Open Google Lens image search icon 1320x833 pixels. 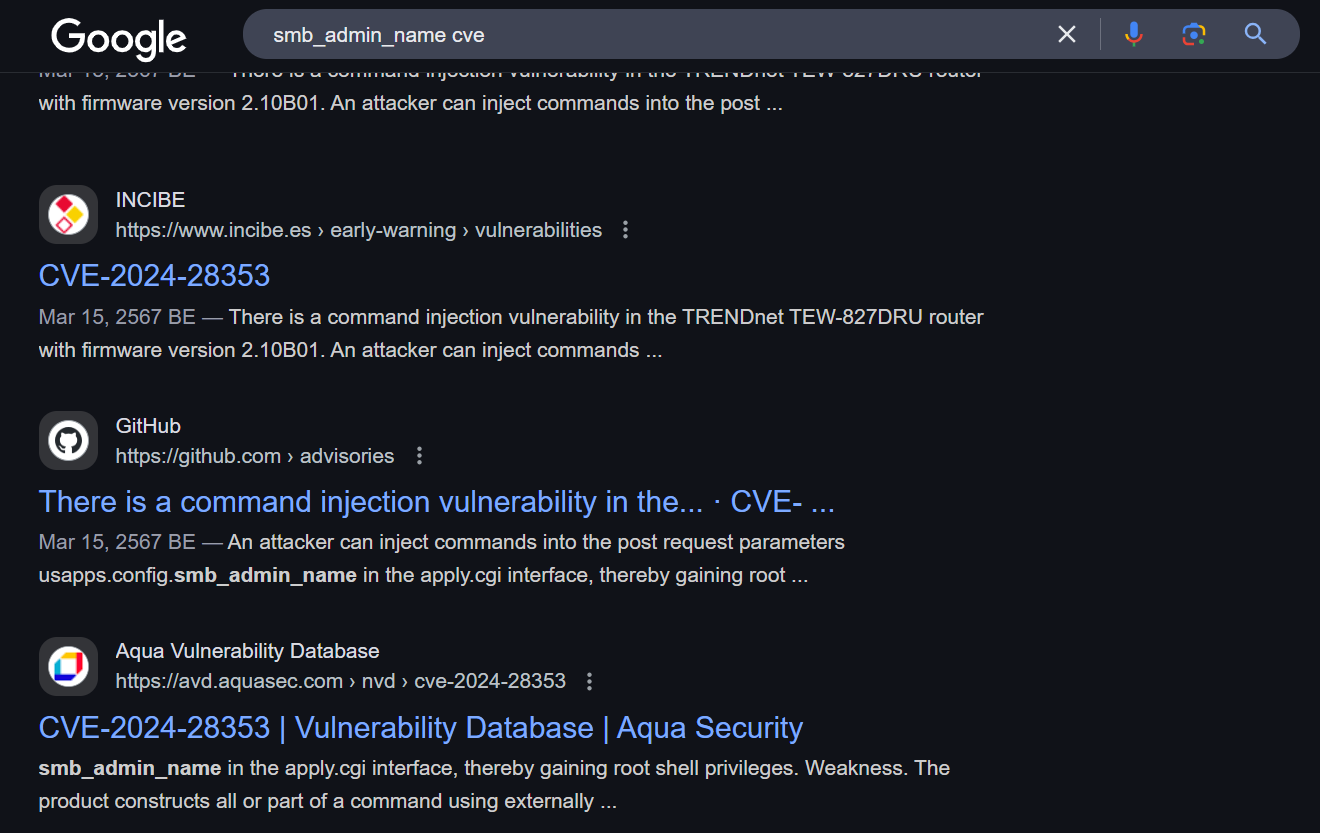[x=1193, y=35]
